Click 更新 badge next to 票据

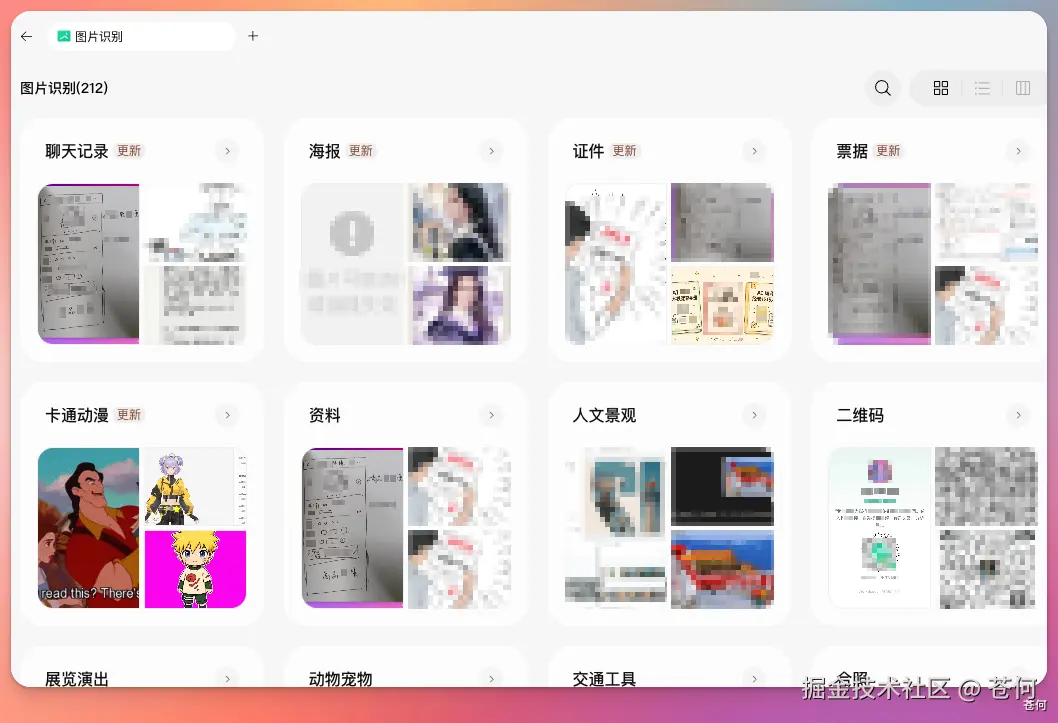click(x=888, y=150)
